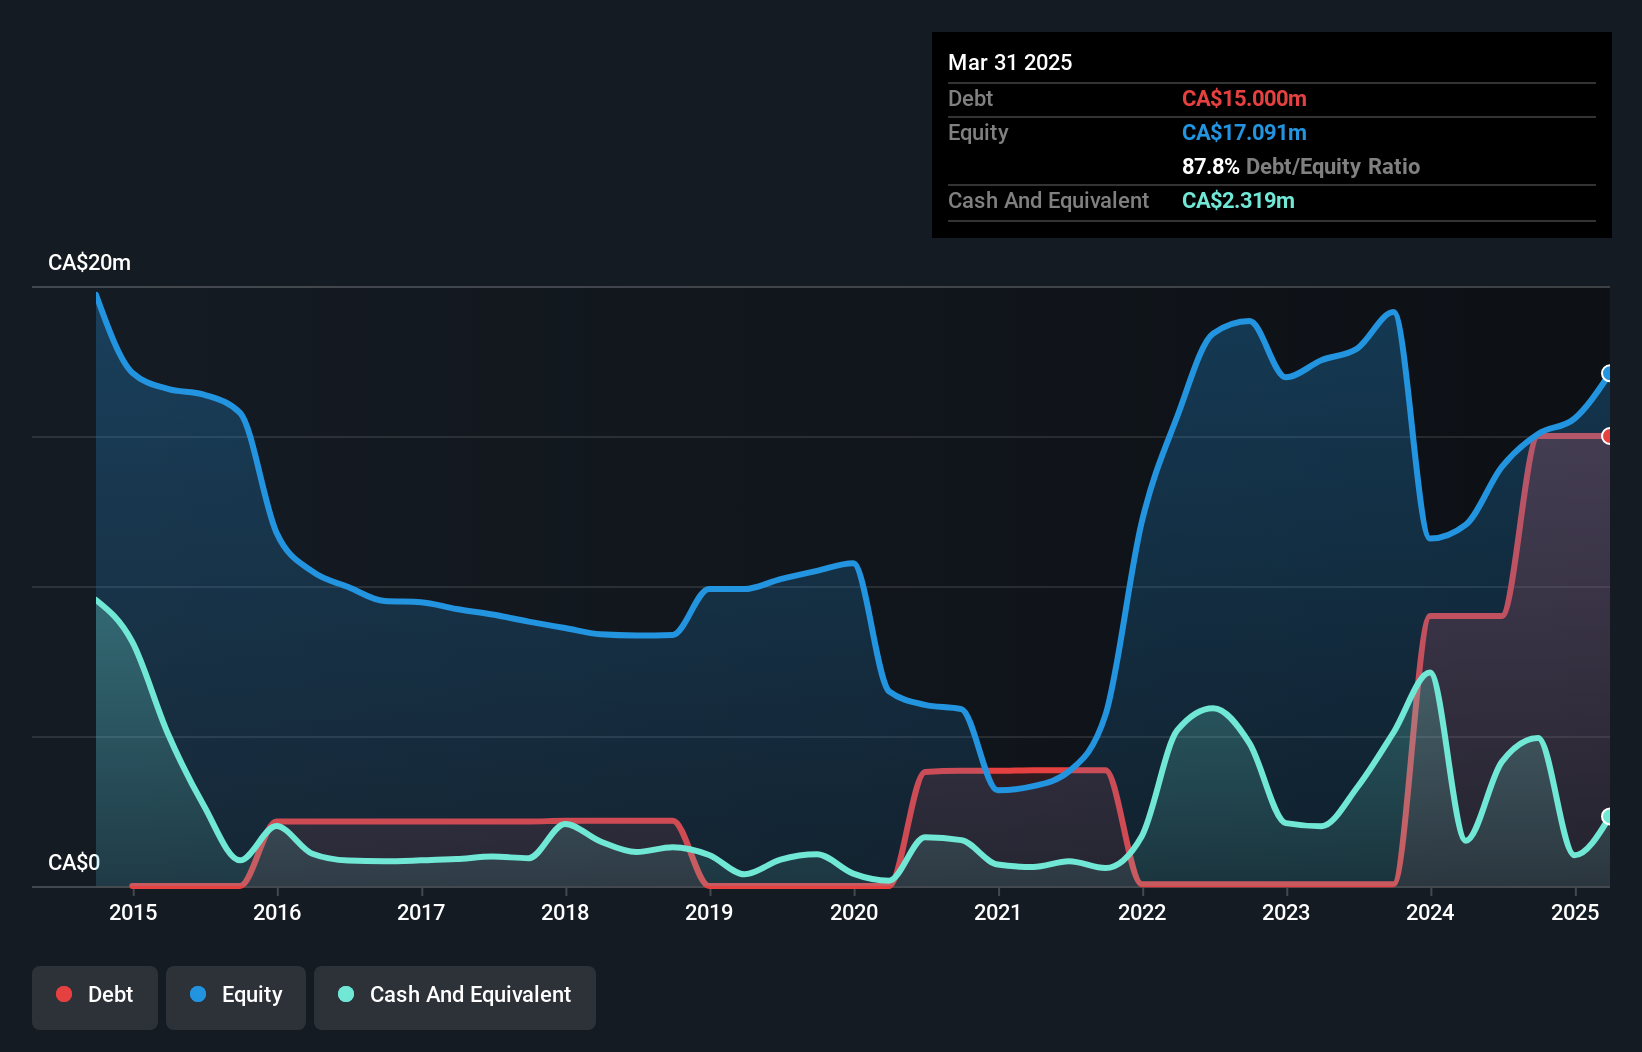The image size is (1642, 1052).
Task: Click the 2020 x-axis label
Action: click(x=854, y=912)
